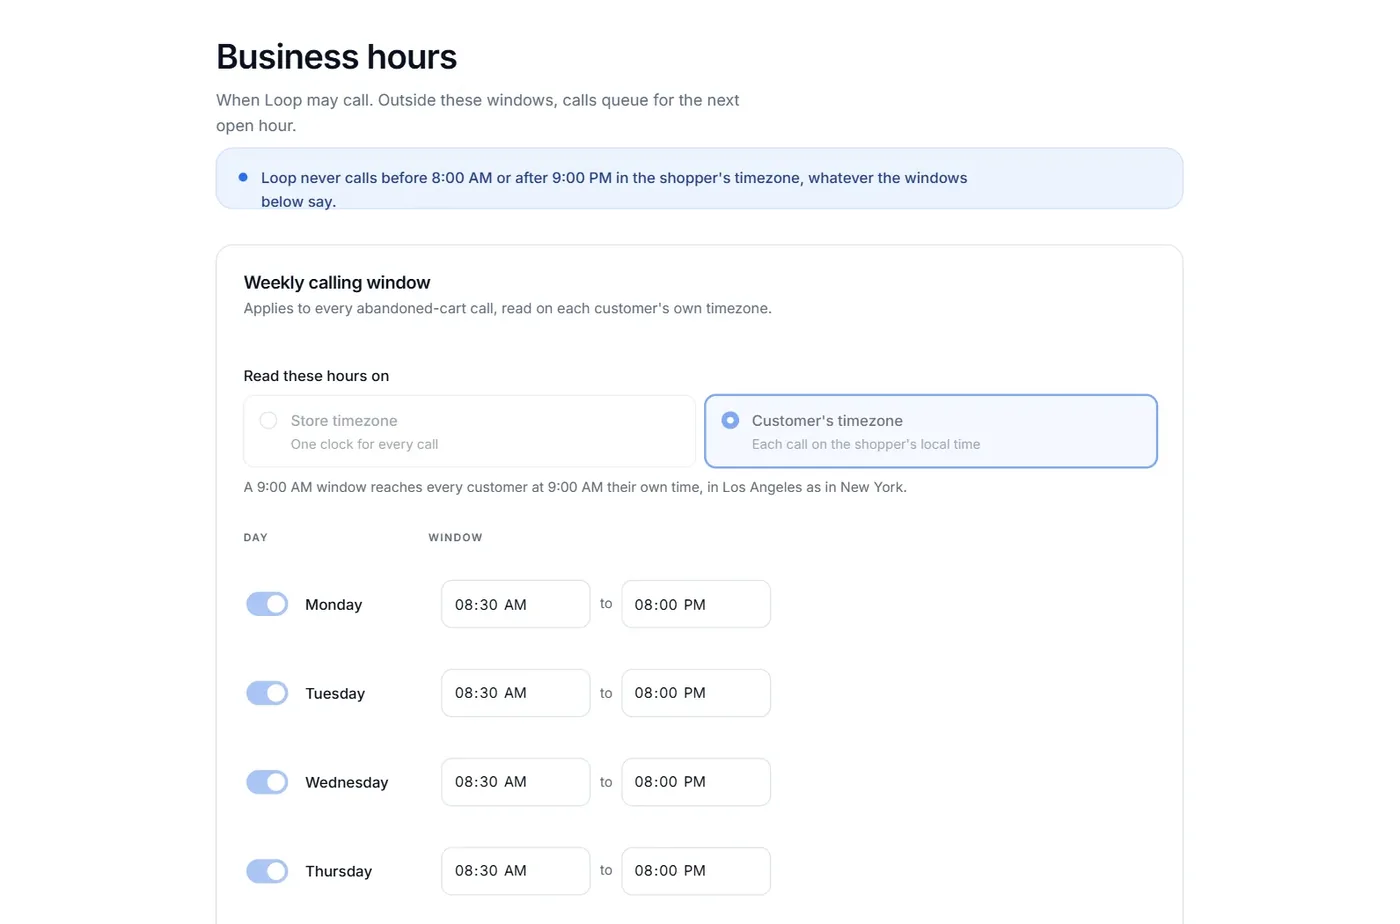
Task: Adjust Thursday end time field
Action: [x=696, y=871]
